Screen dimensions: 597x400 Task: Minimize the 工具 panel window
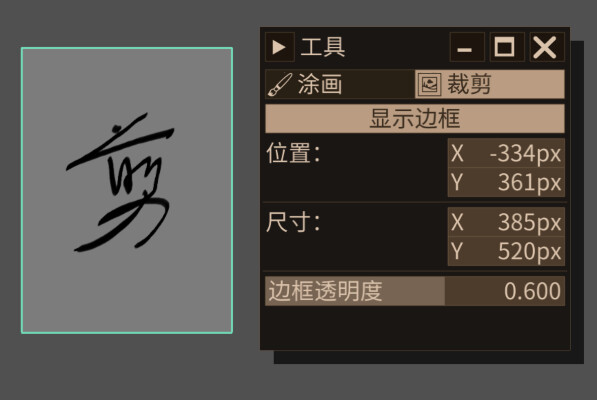[467, 47]
